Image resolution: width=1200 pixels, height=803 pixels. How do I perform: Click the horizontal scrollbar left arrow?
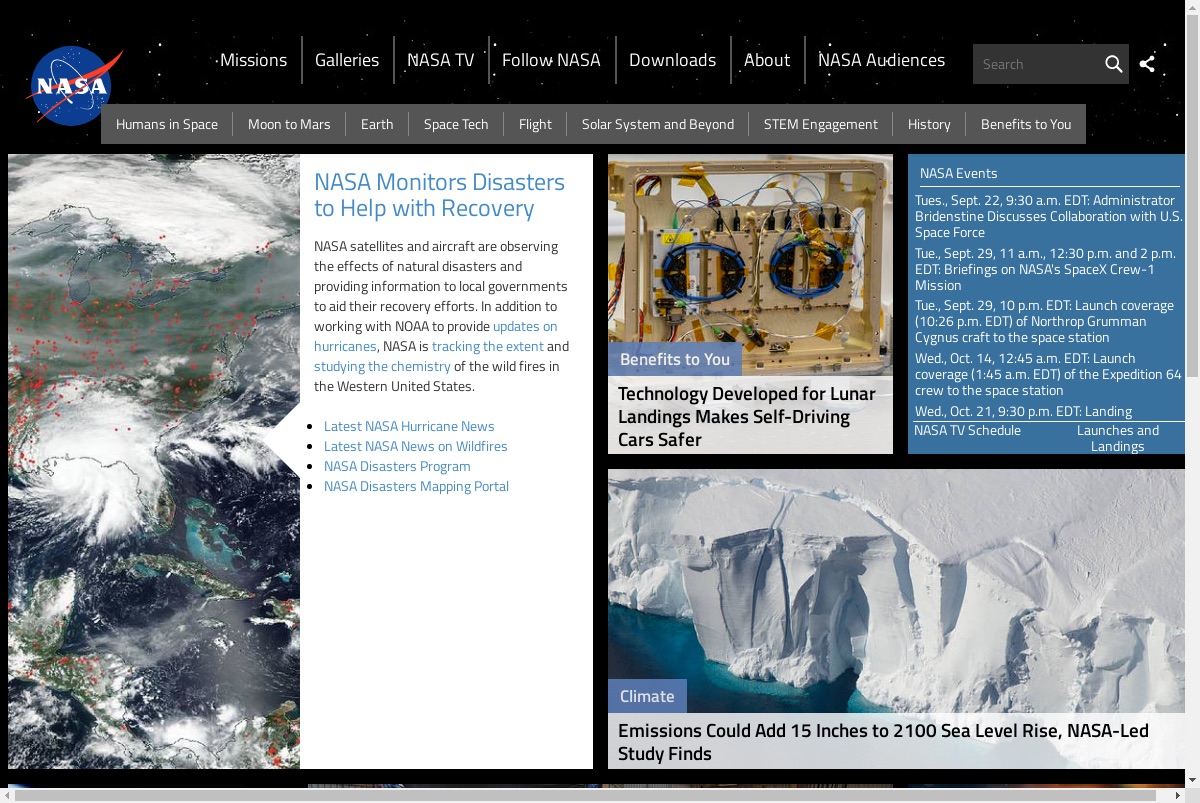click(9, 795)
